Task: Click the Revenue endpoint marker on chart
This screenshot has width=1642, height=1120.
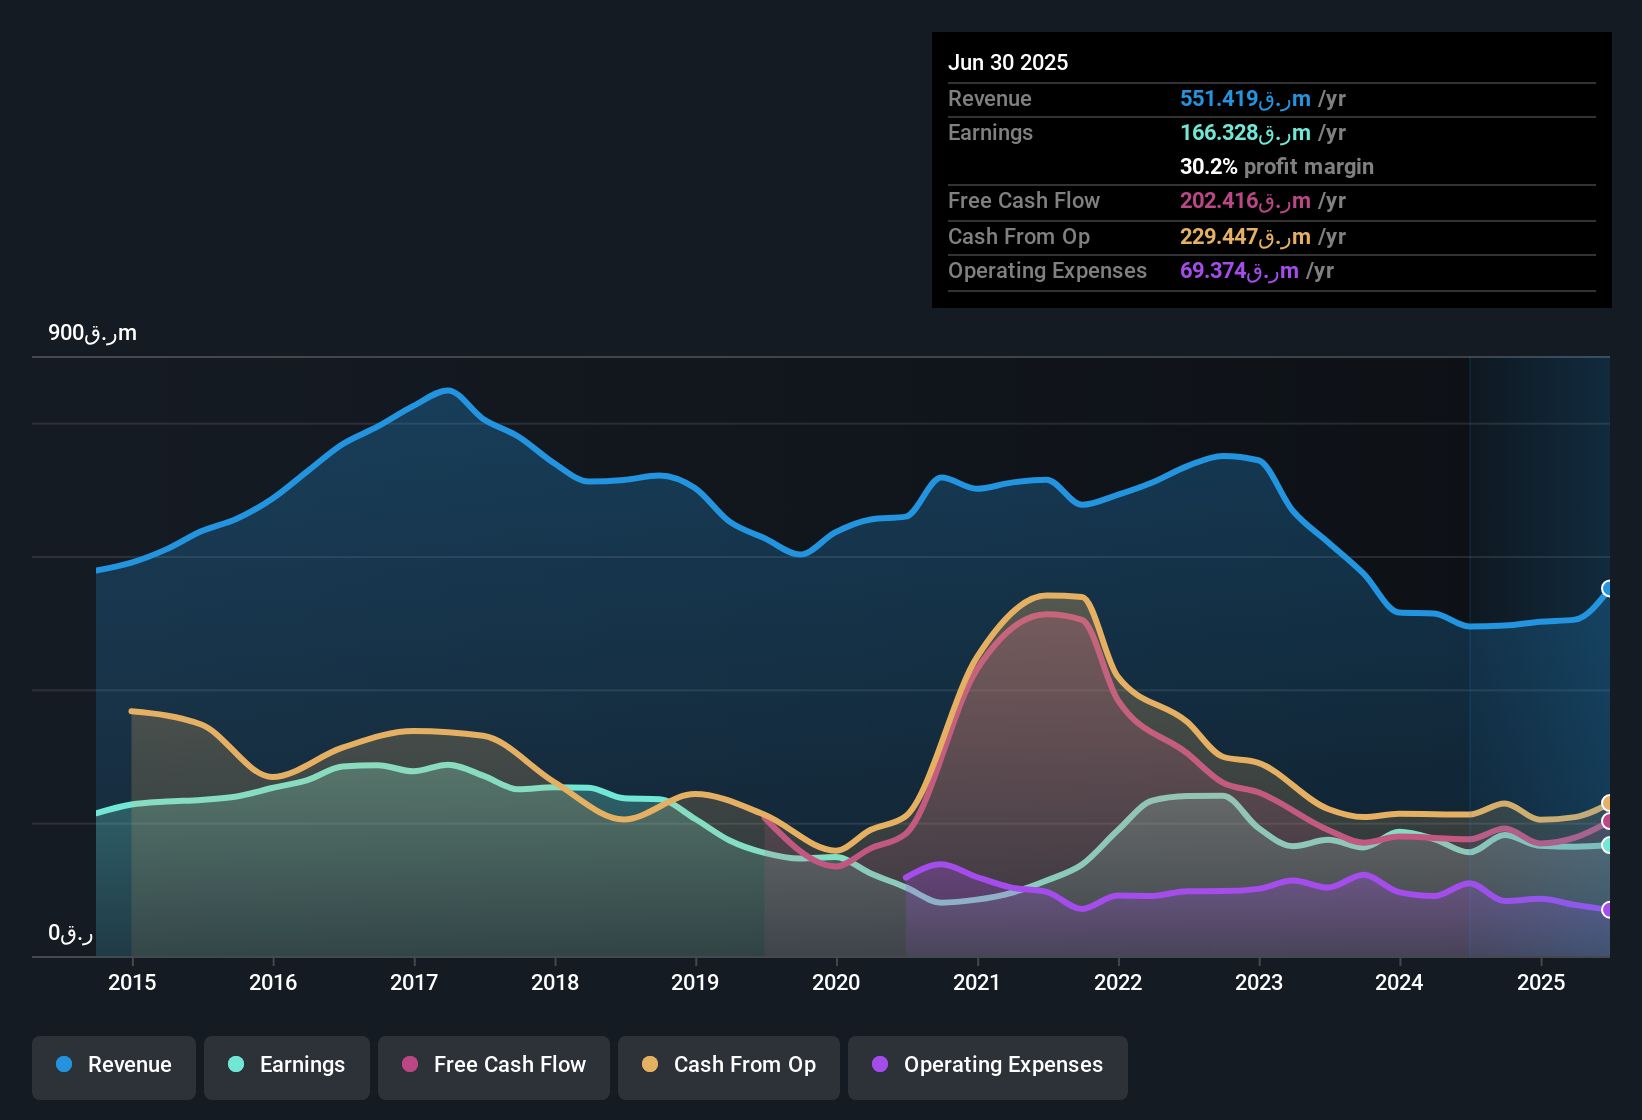Action: click(x=1608, y=588)
